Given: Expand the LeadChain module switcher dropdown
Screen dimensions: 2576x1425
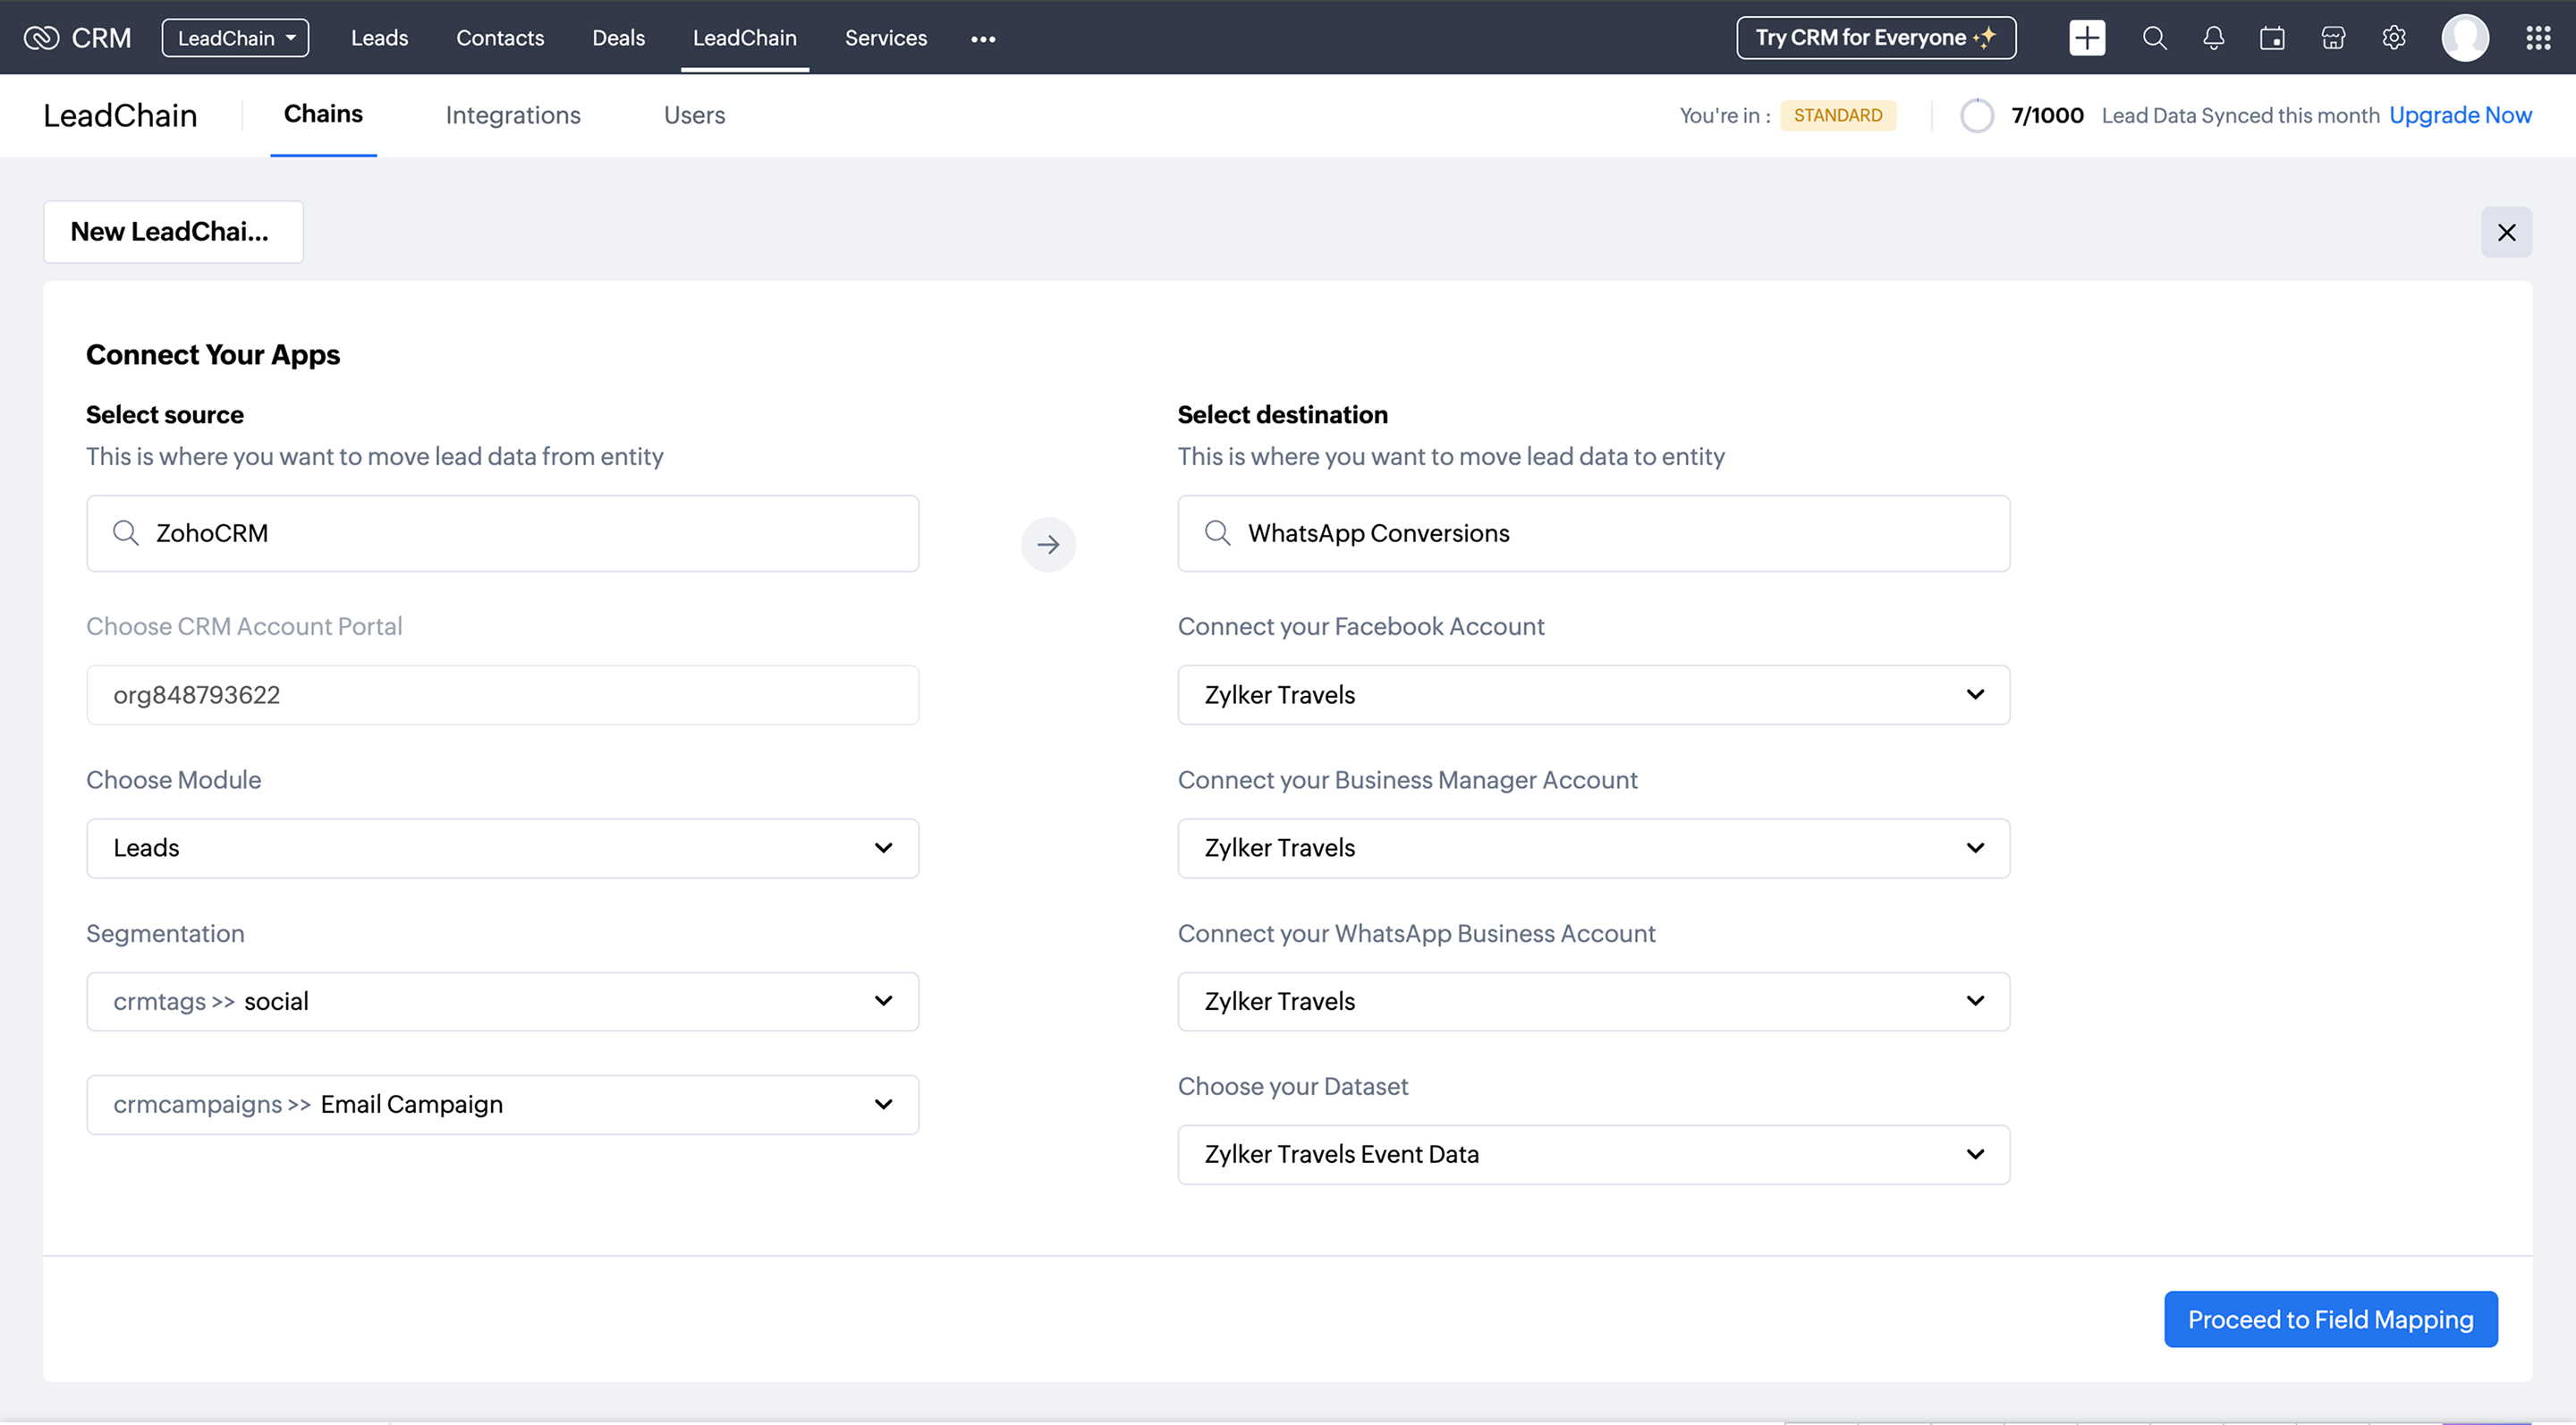Looking at the screenshot, I should pyautogui.click(x=235, y=38).
